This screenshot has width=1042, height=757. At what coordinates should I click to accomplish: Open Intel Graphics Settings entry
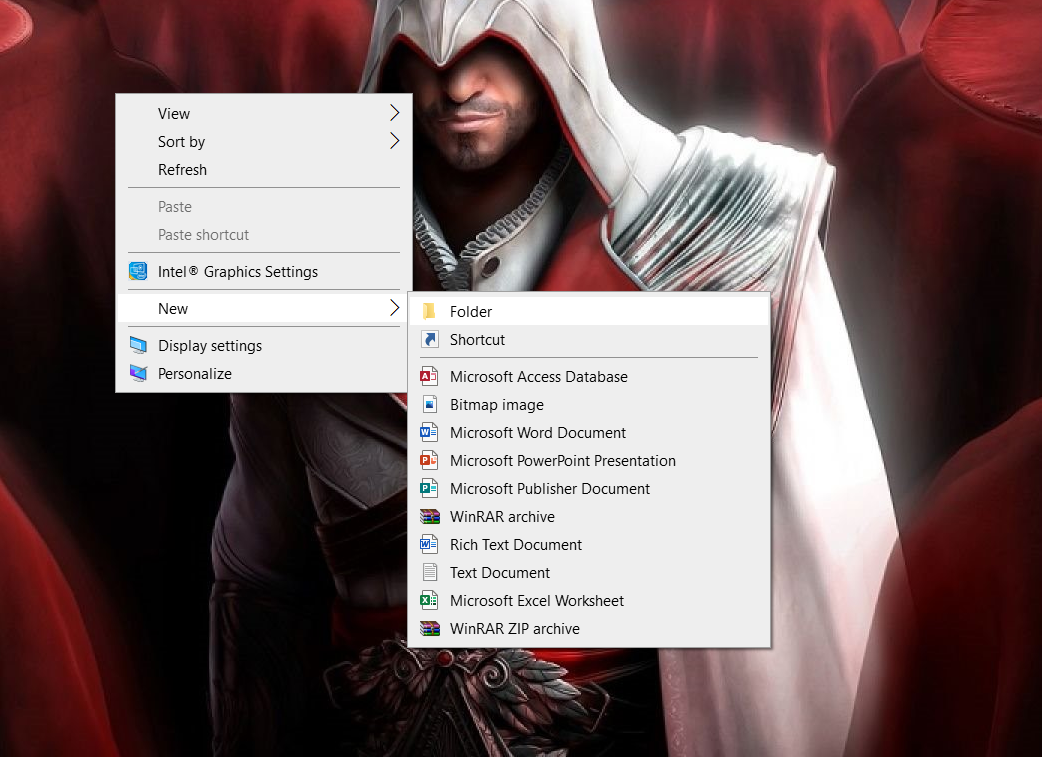(x=264, y=272)
